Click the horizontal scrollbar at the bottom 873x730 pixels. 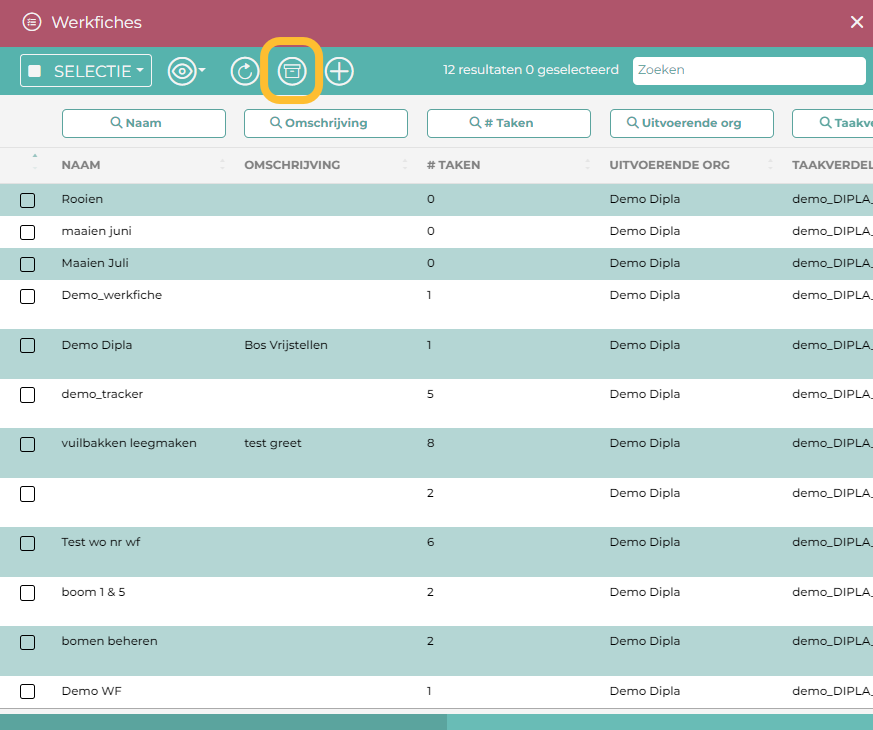(x=223, y=721)
